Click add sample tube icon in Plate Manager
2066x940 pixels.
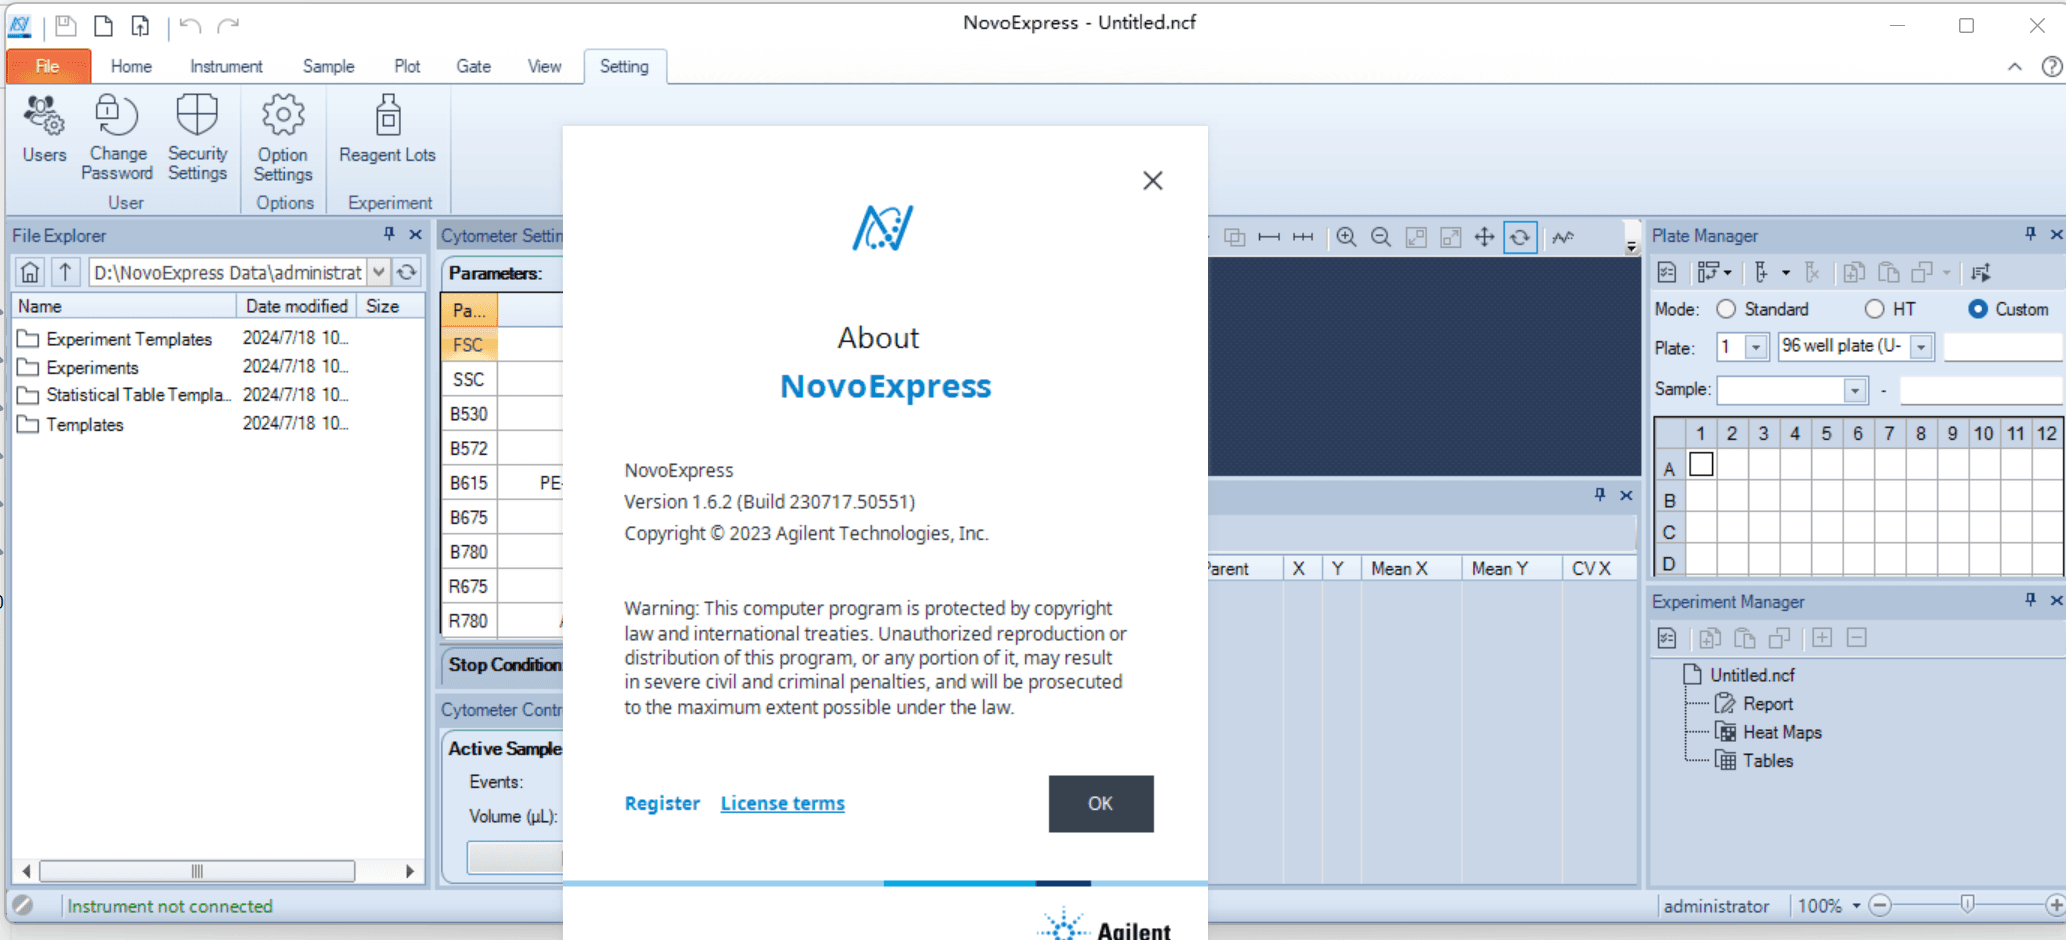[x=1761, y=272]
